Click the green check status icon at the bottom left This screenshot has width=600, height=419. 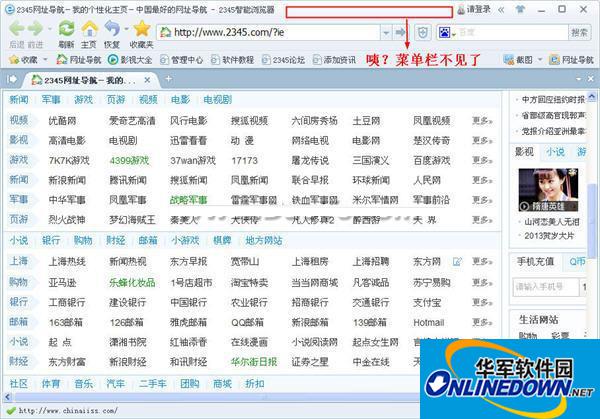(x=11, y=411)
